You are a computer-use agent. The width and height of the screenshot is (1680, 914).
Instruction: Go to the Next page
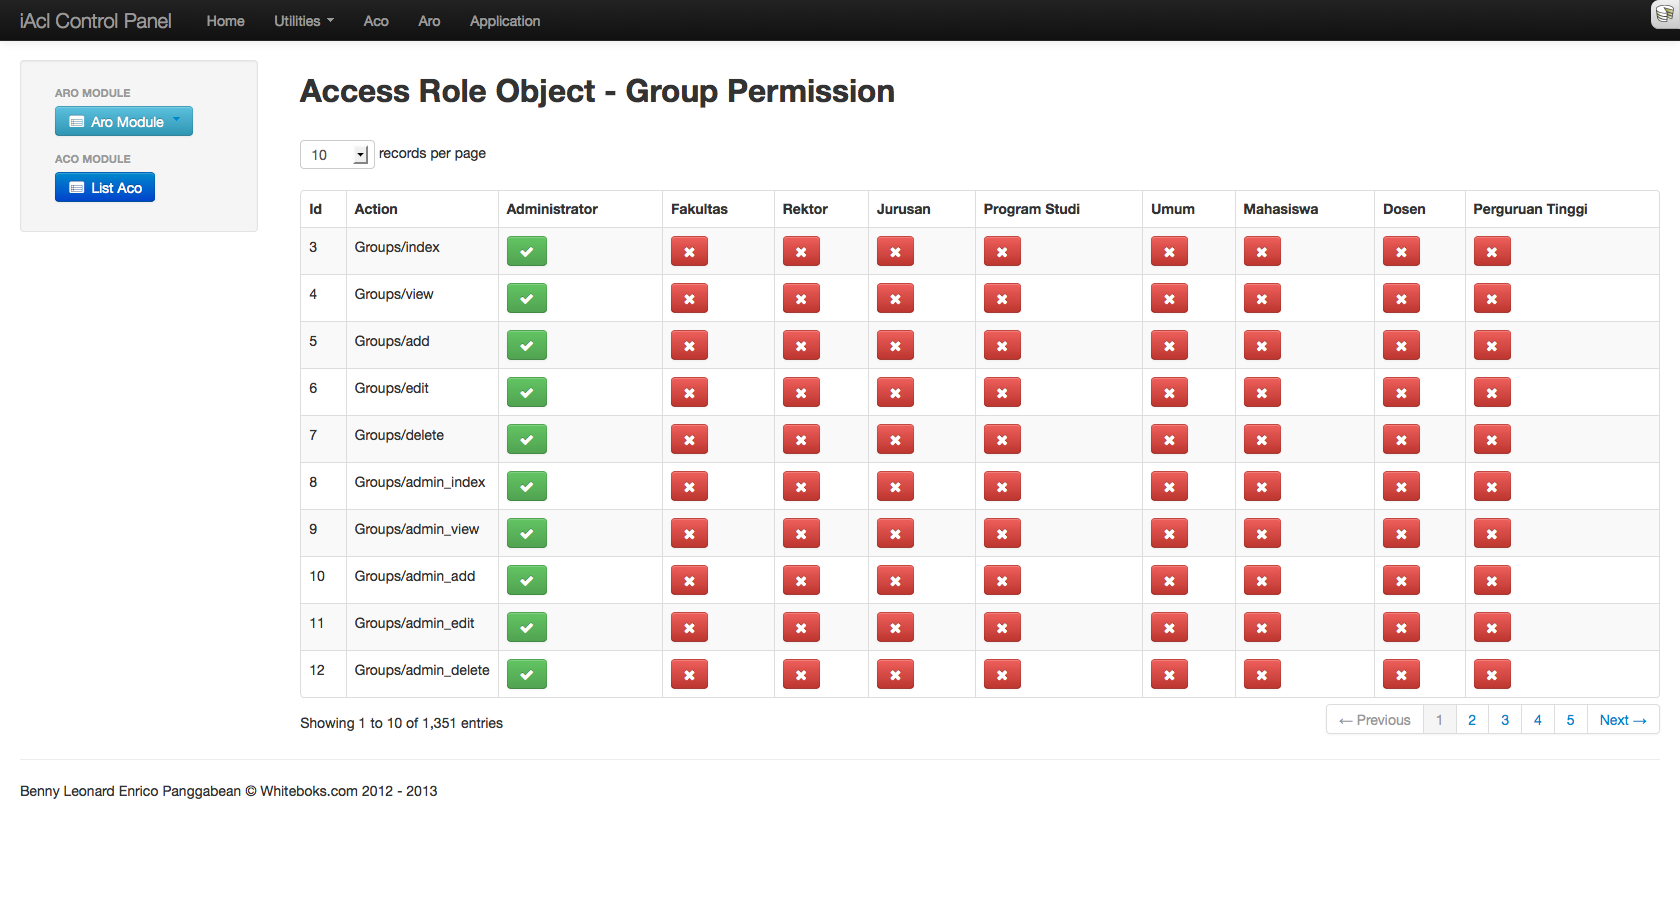coord(1623,720)
